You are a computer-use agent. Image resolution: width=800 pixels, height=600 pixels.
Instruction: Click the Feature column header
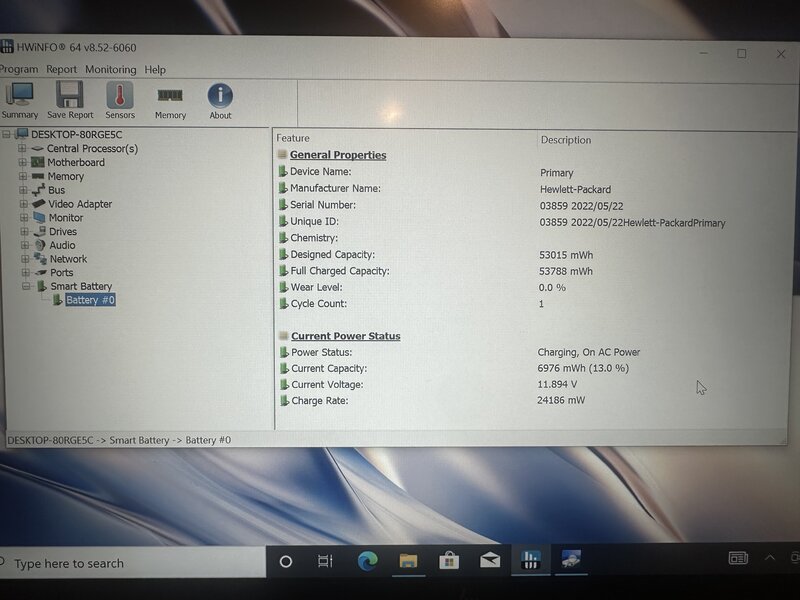coord(293,138)
